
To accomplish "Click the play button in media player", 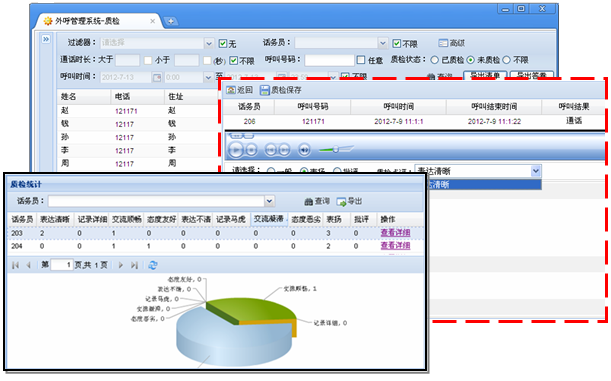I will click(x=236, y=150).
